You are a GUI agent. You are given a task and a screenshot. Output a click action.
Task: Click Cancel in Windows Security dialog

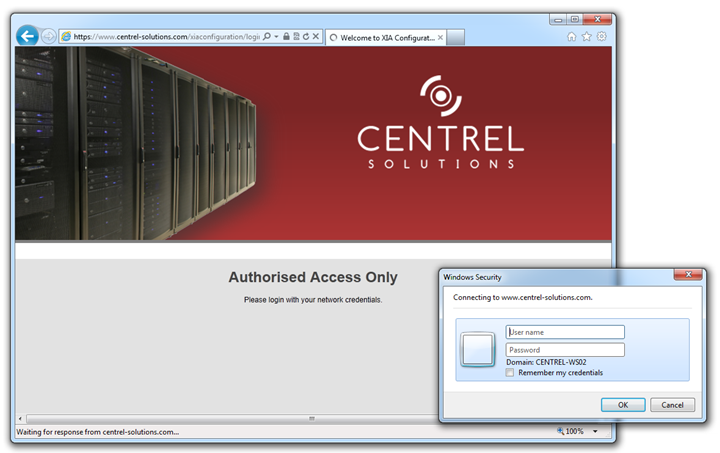(672, 405)
